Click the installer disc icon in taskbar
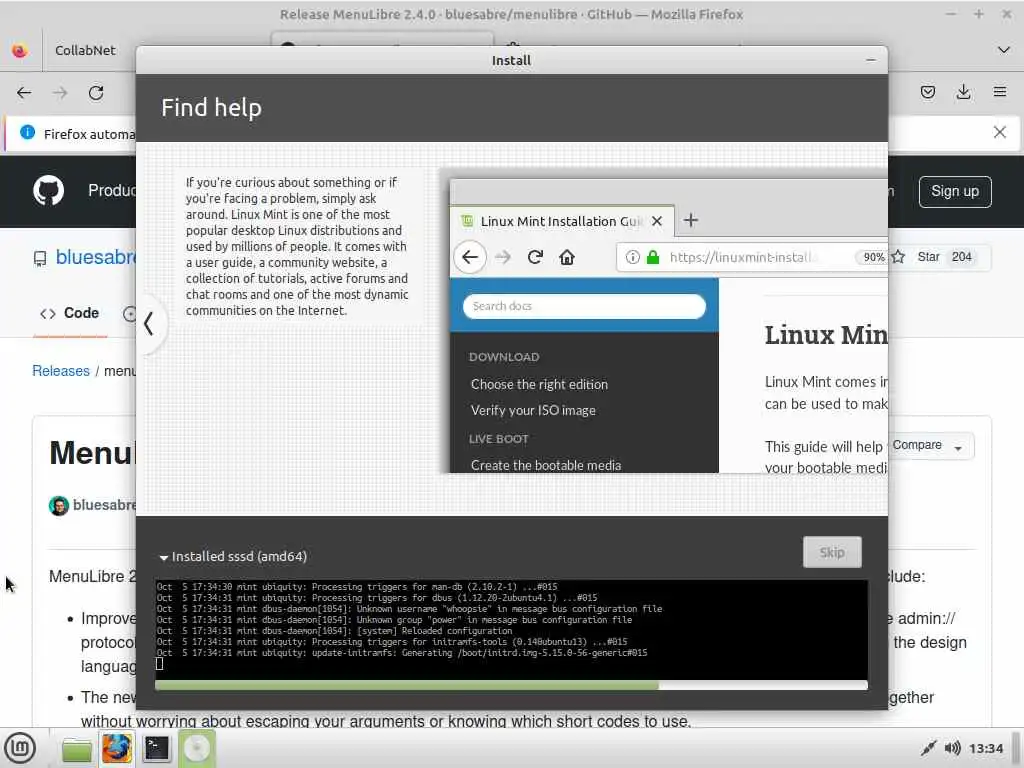1024x768 pixels. tap(196, 749)
